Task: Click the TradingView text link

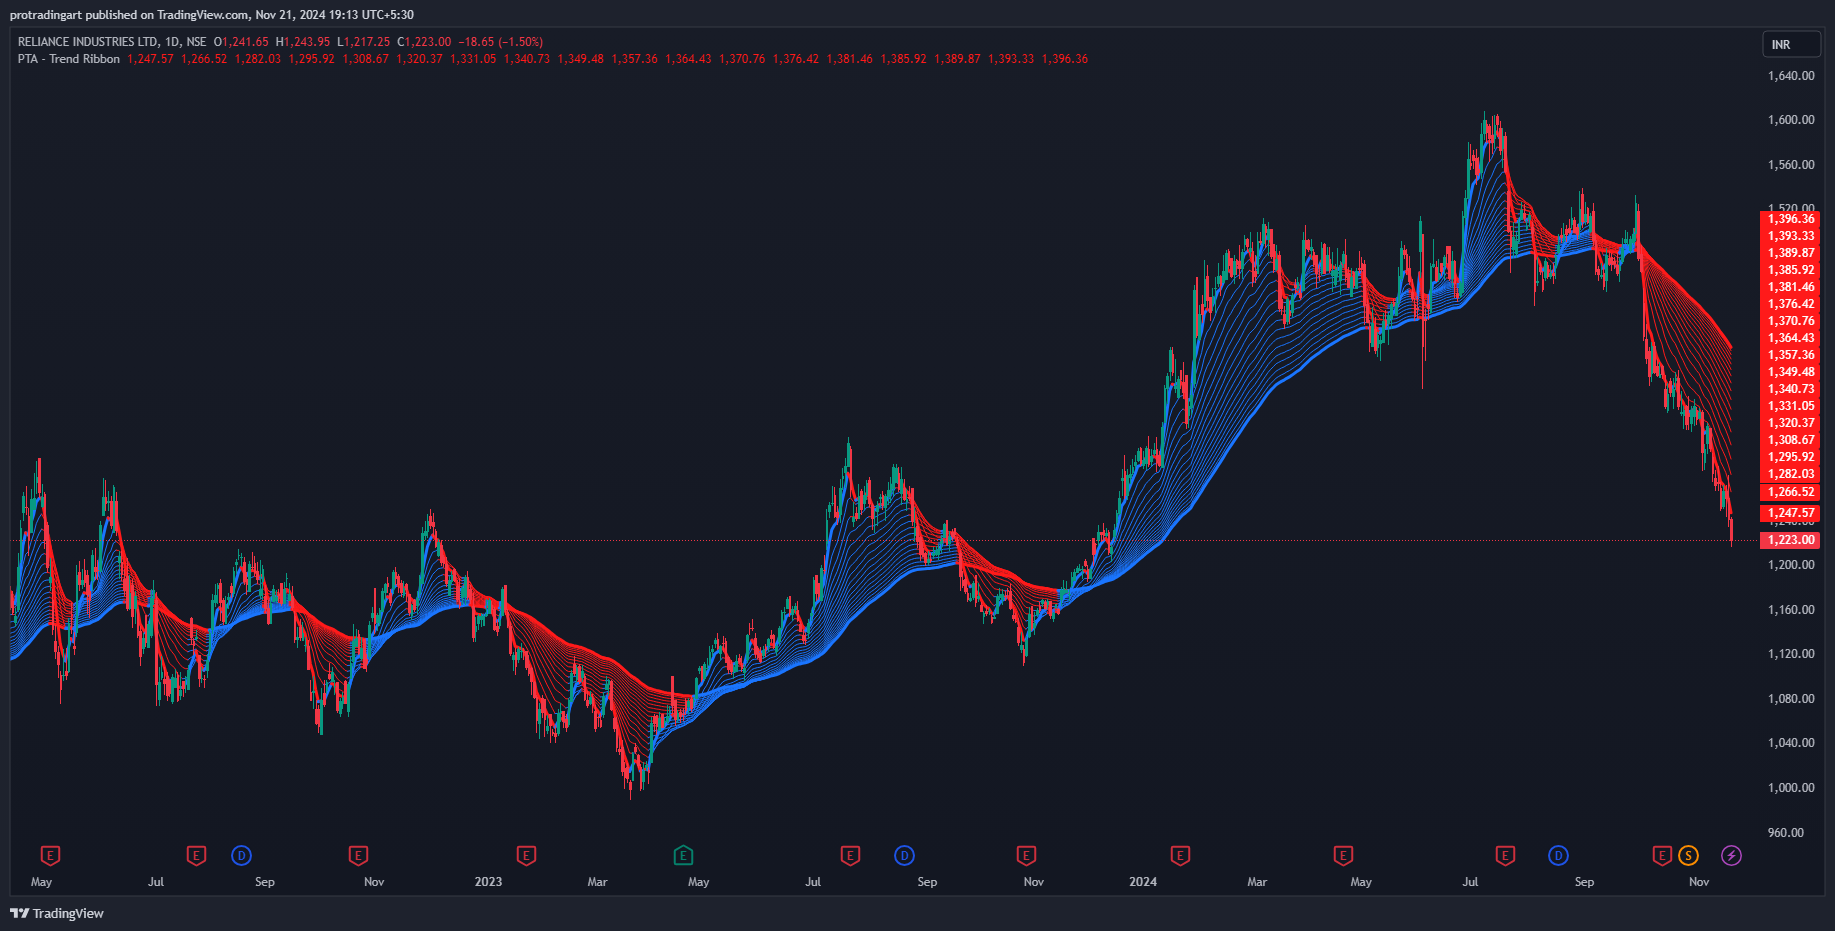Action: pyautogui.click(x=68, y=913)
